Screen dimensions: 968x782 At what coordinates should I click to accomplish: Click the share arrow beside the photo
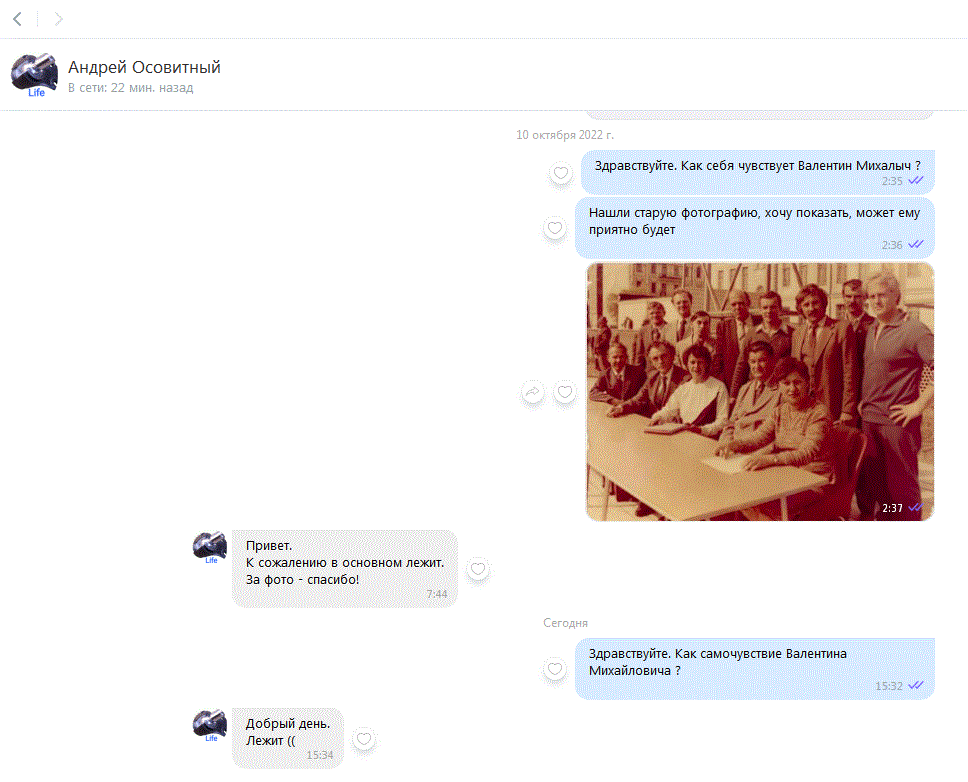[533, 392]
